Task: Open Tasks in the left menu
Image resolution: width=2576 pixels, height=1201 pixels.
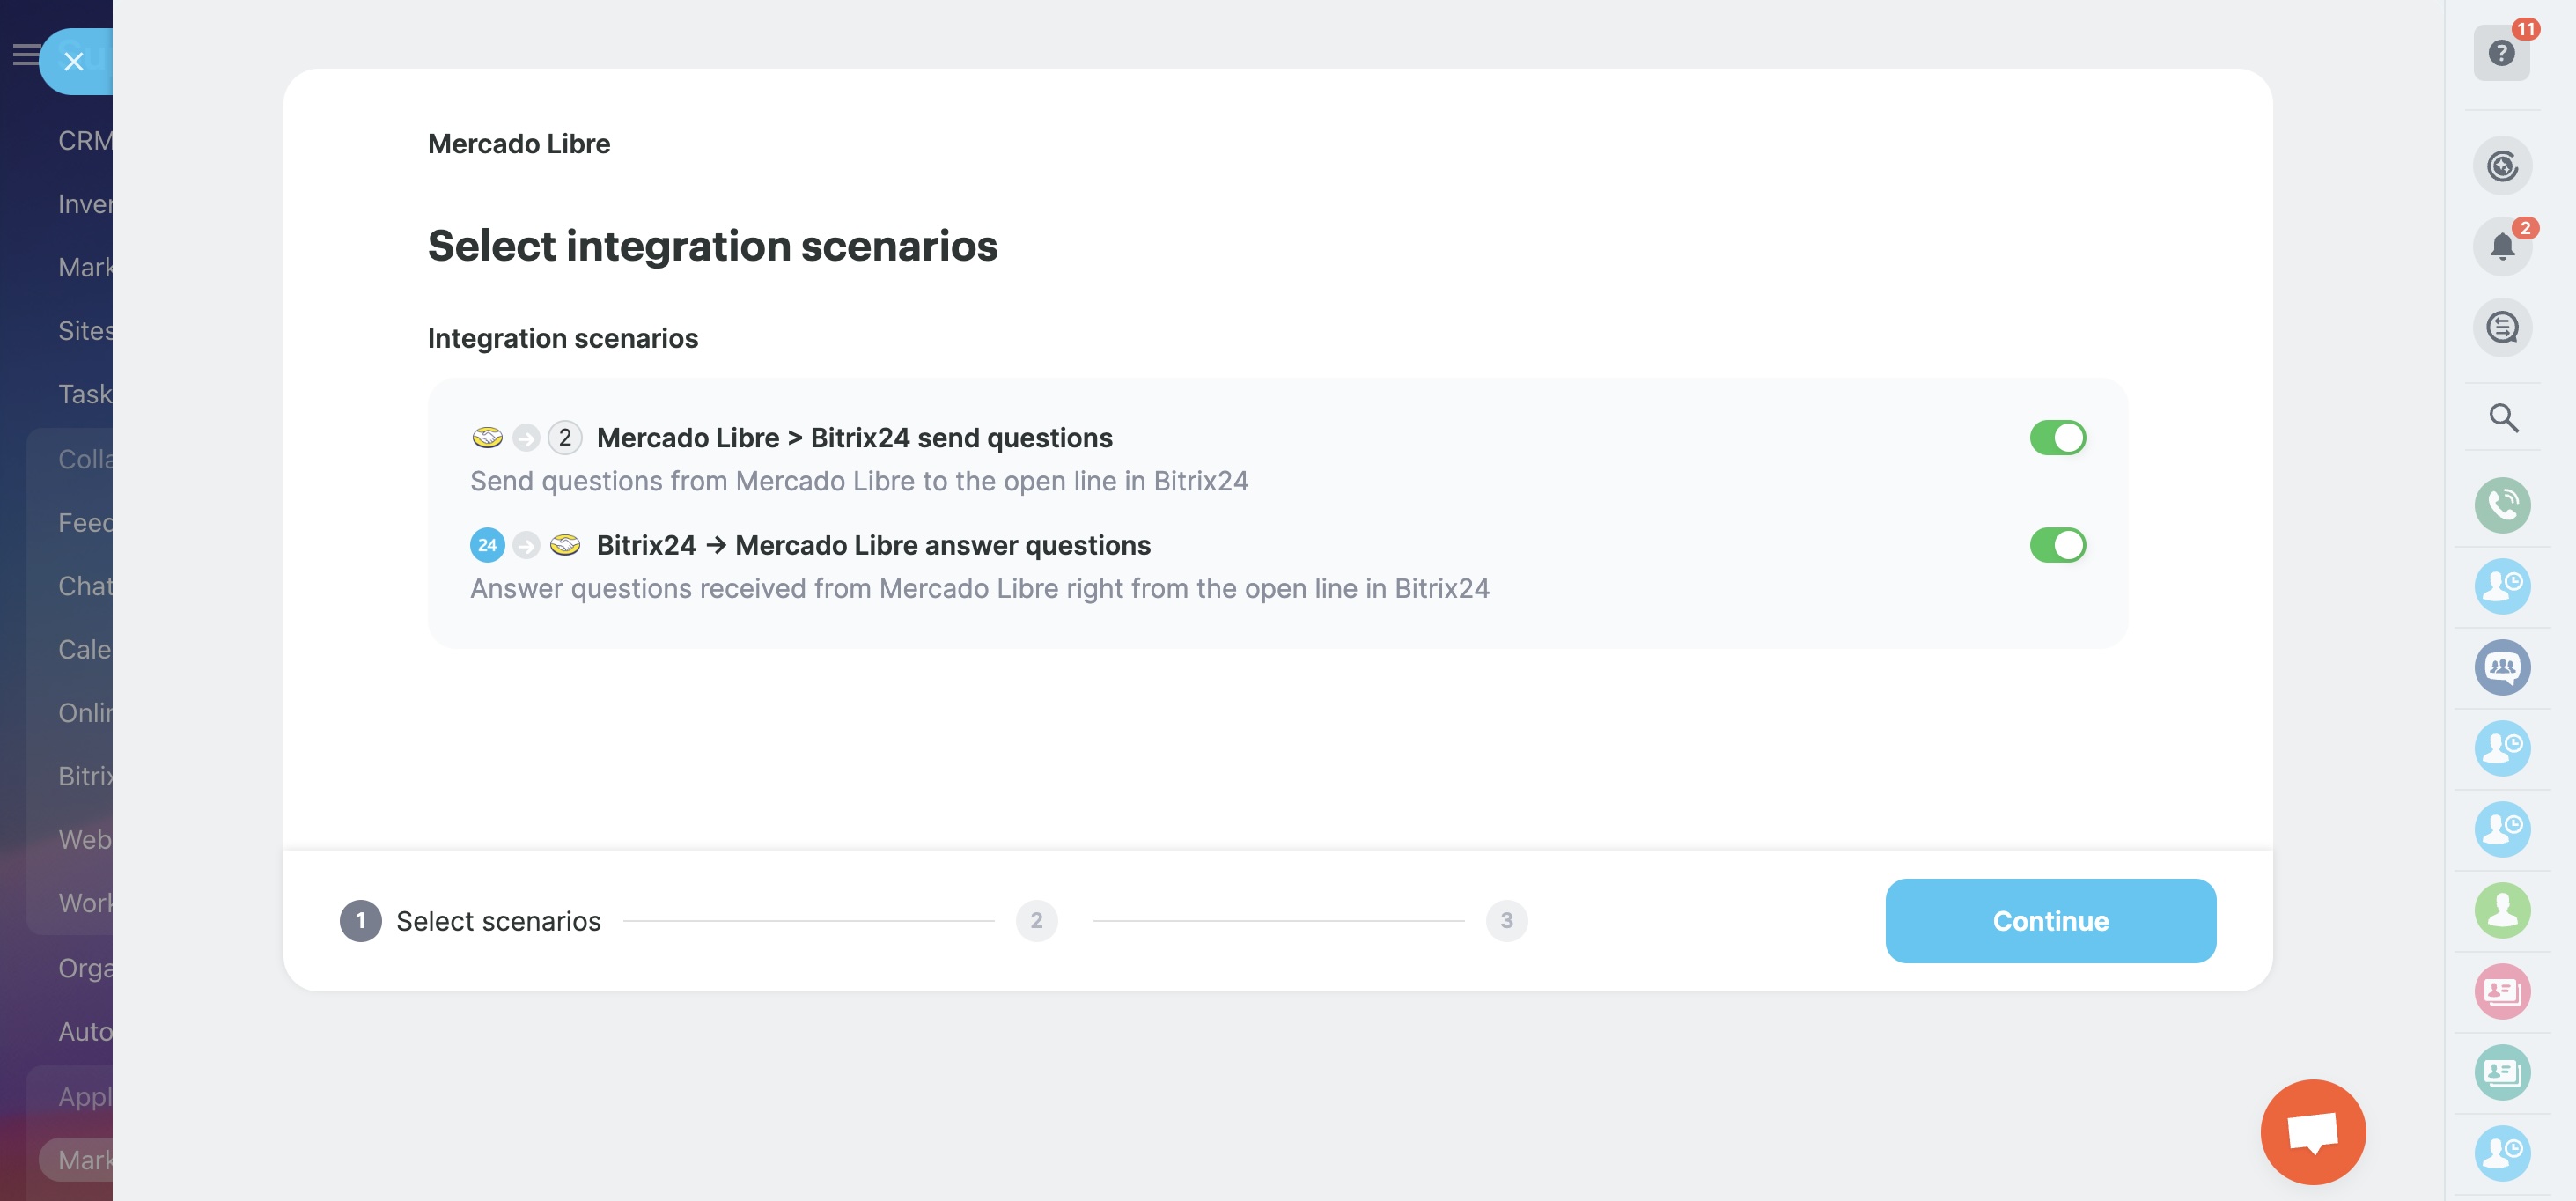Action: pyautogui.click(x=84, y=394)
